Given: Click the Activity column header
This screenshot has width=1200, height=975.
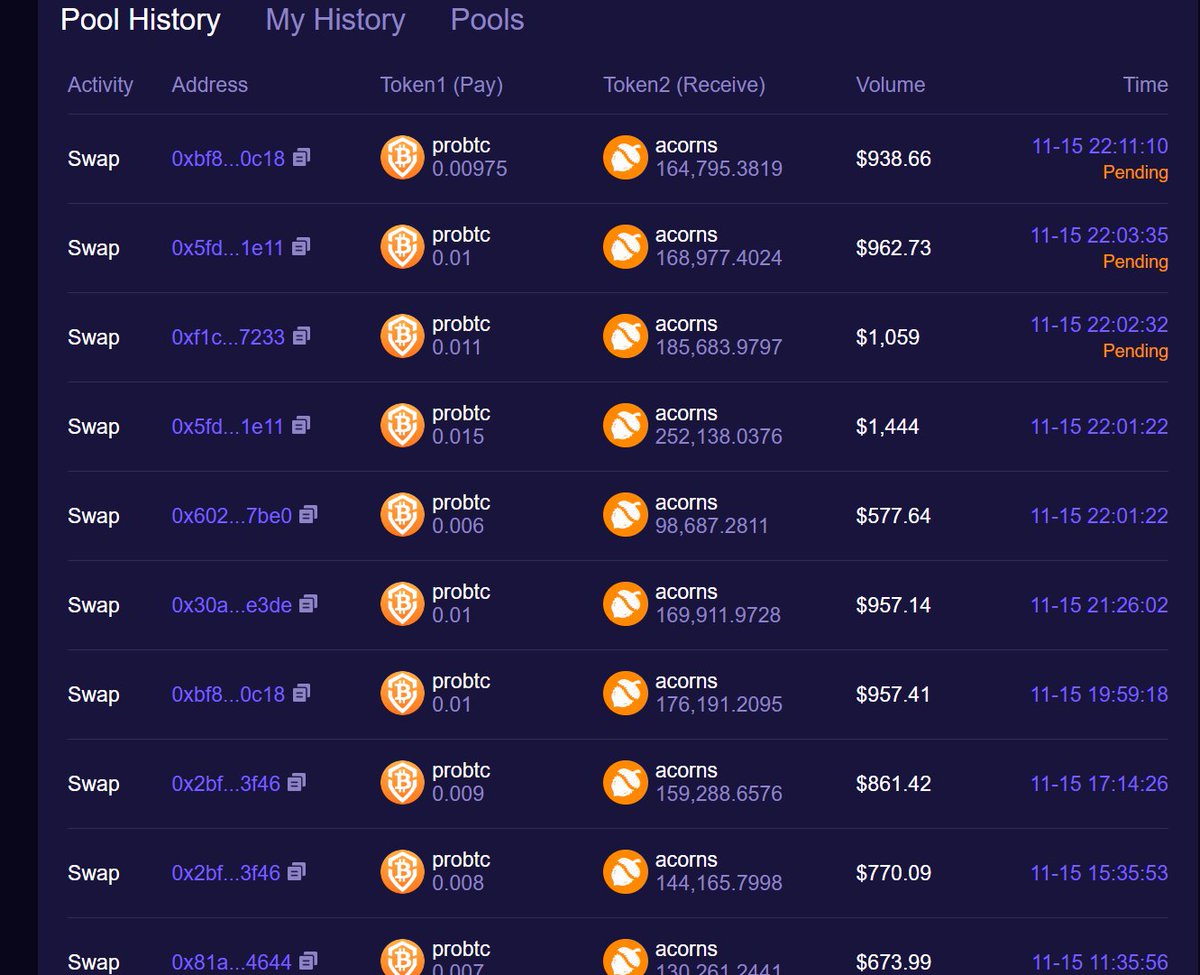Looking at the screenshot, I should [100, 85].
